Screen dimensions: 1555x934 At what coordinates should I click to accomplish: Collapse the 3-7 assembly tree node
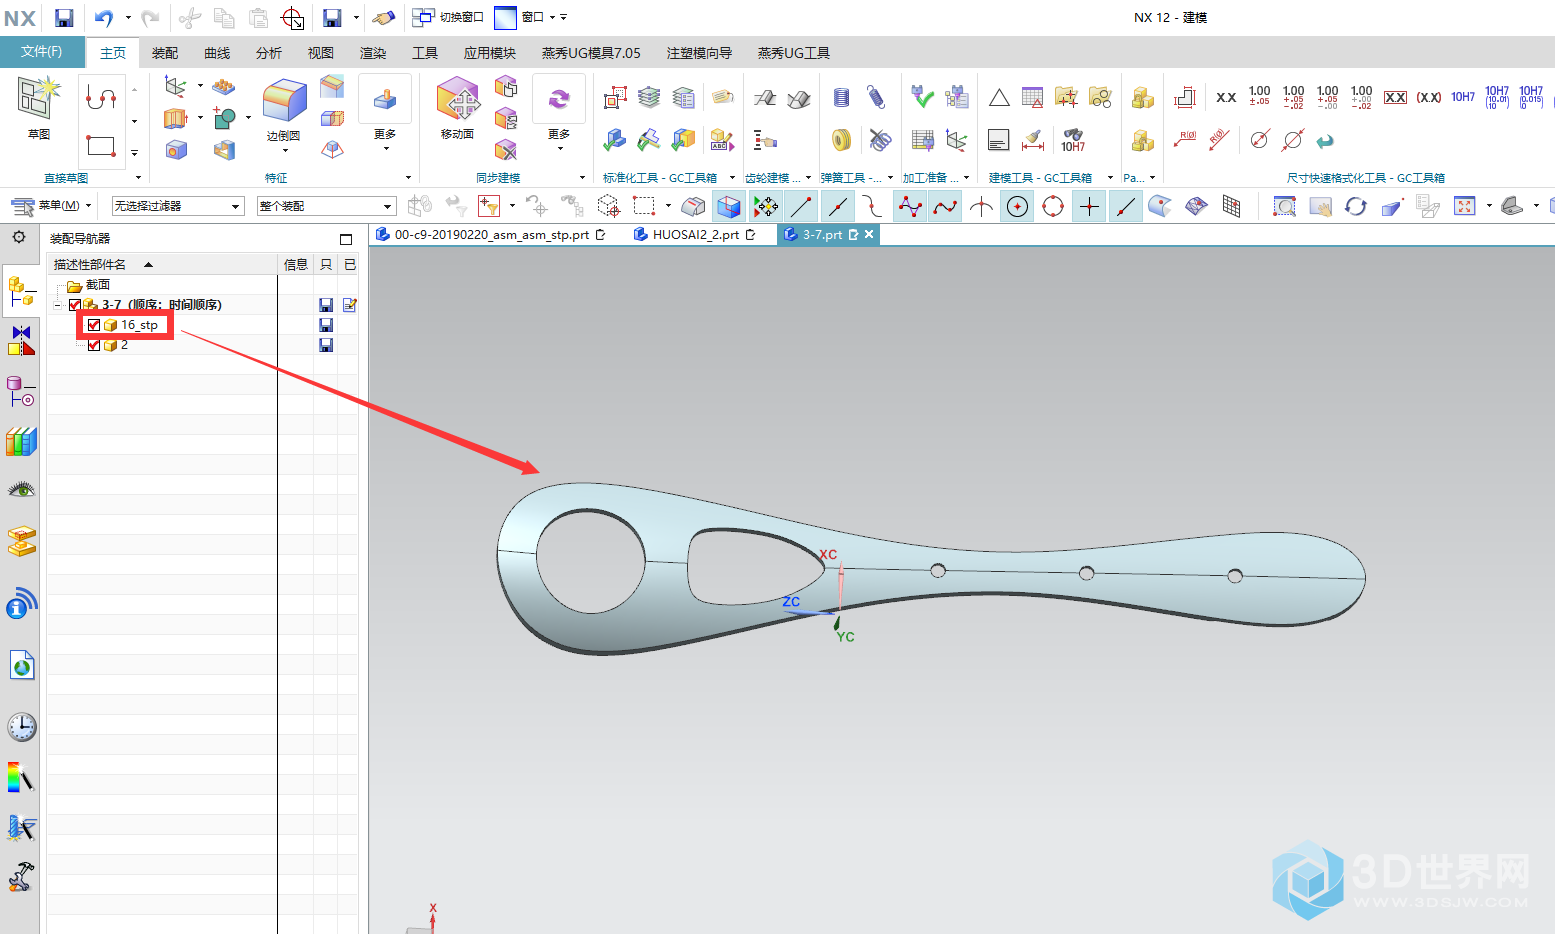point(59,305)
